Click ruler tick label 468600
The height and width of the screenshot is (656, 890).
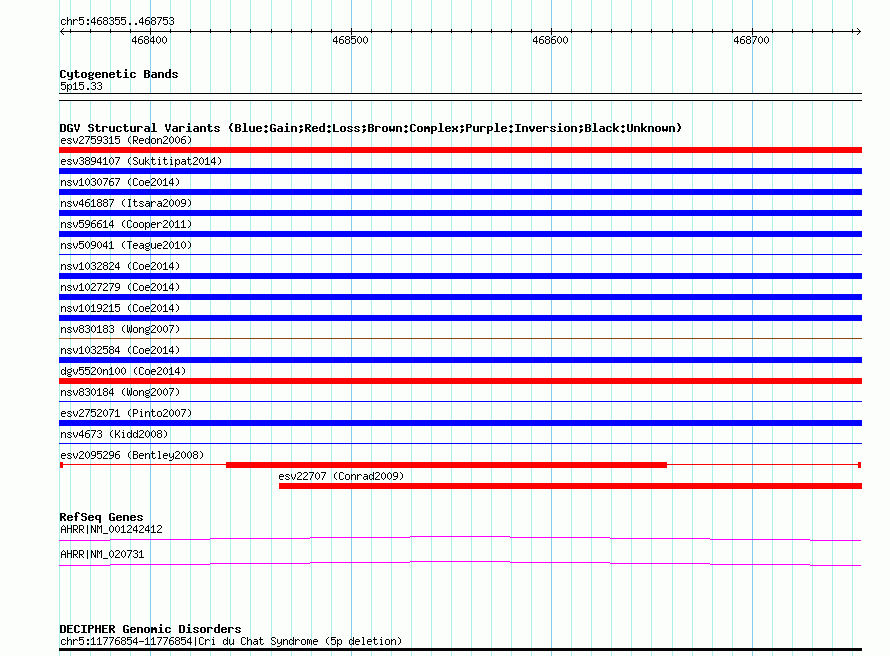[550, 40]
